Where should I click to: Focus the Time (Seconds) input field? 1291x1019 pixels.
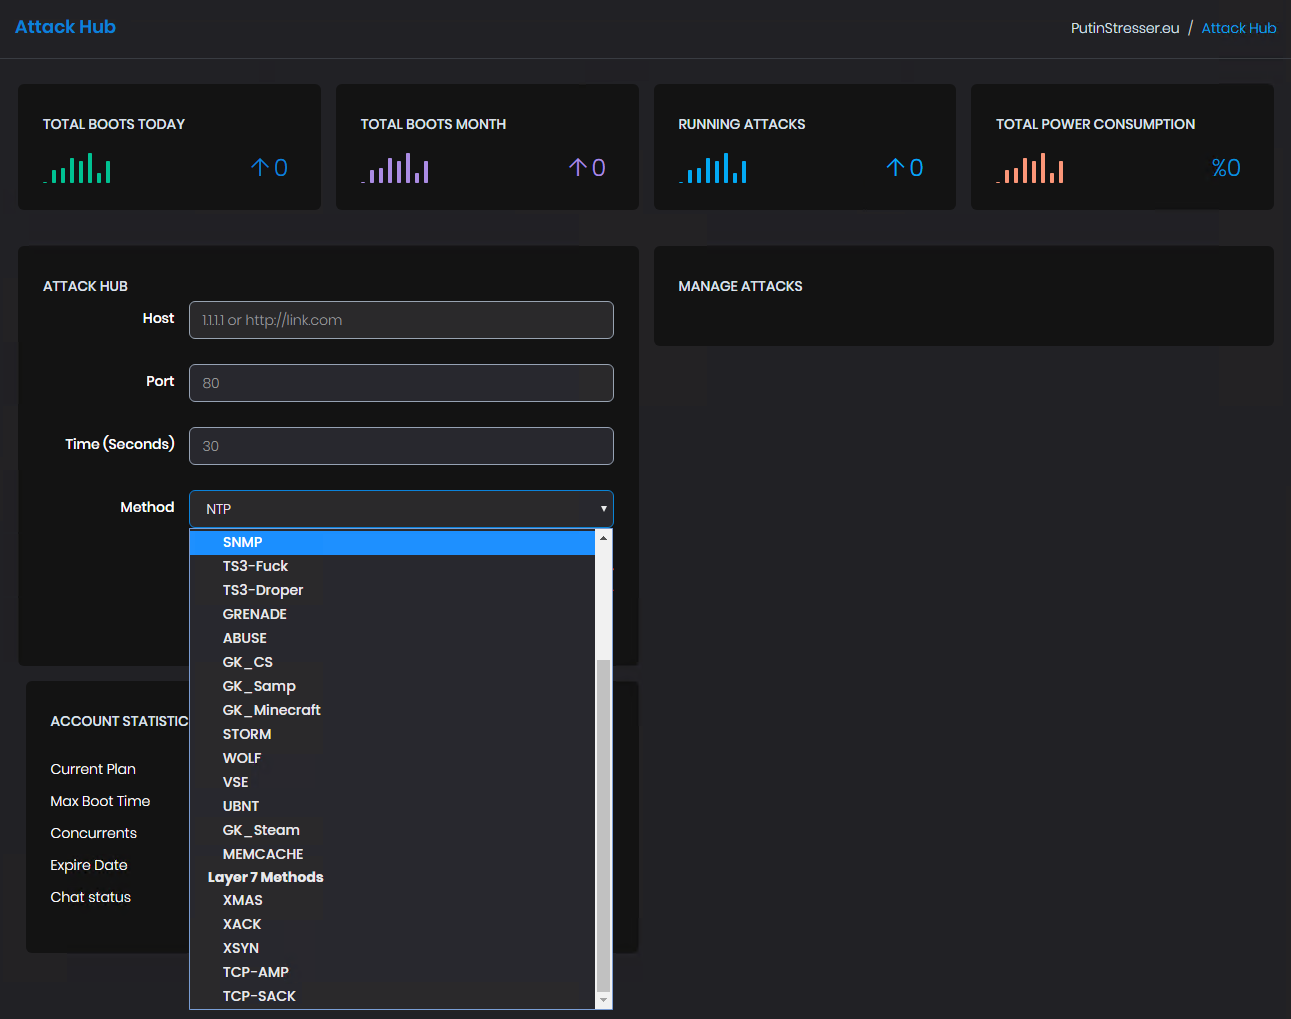(x=401, y=446)
